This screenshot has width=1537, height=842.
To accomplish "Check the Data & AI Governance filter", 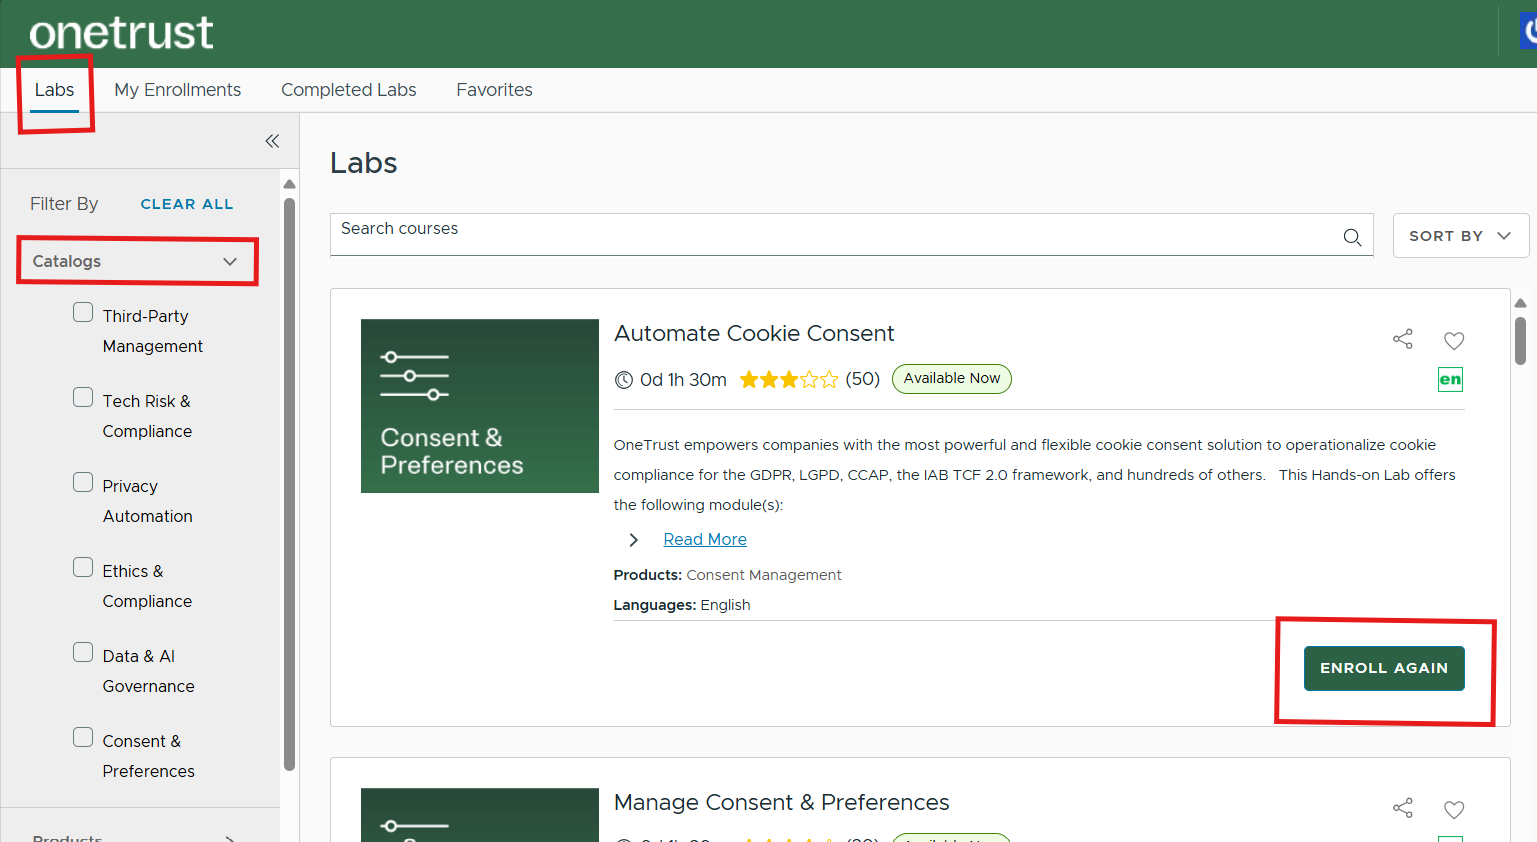I will point(83,653).
